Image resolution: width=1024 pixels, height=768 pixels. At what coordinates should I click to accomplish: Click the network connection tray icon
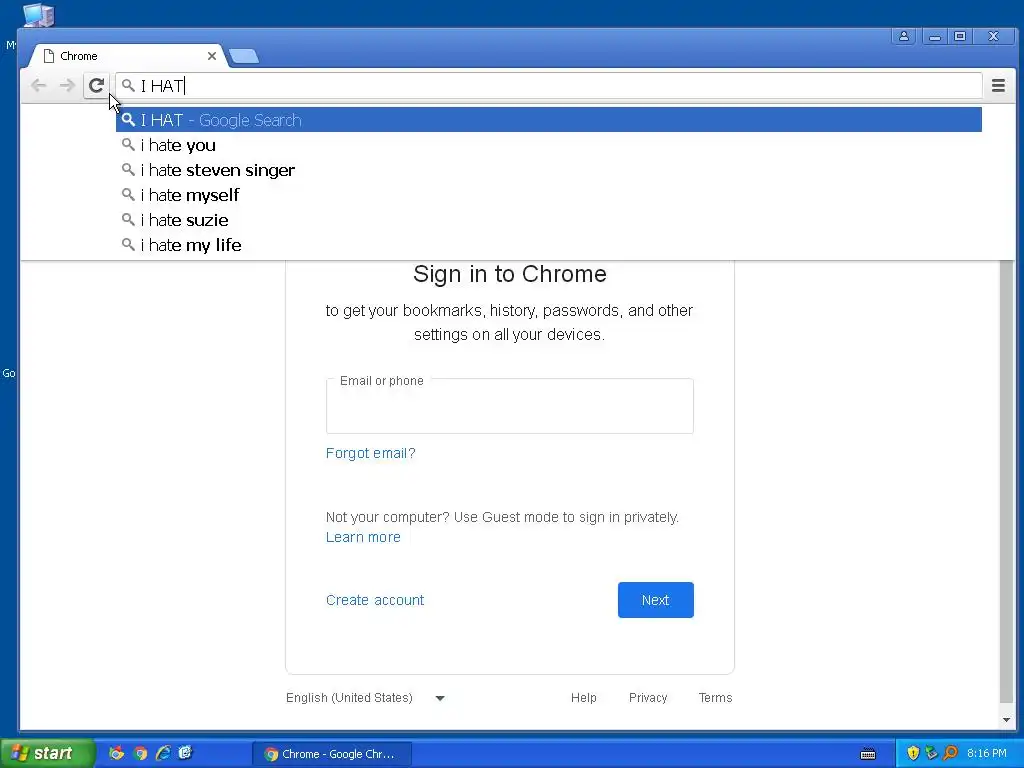(x=931, y=754)
